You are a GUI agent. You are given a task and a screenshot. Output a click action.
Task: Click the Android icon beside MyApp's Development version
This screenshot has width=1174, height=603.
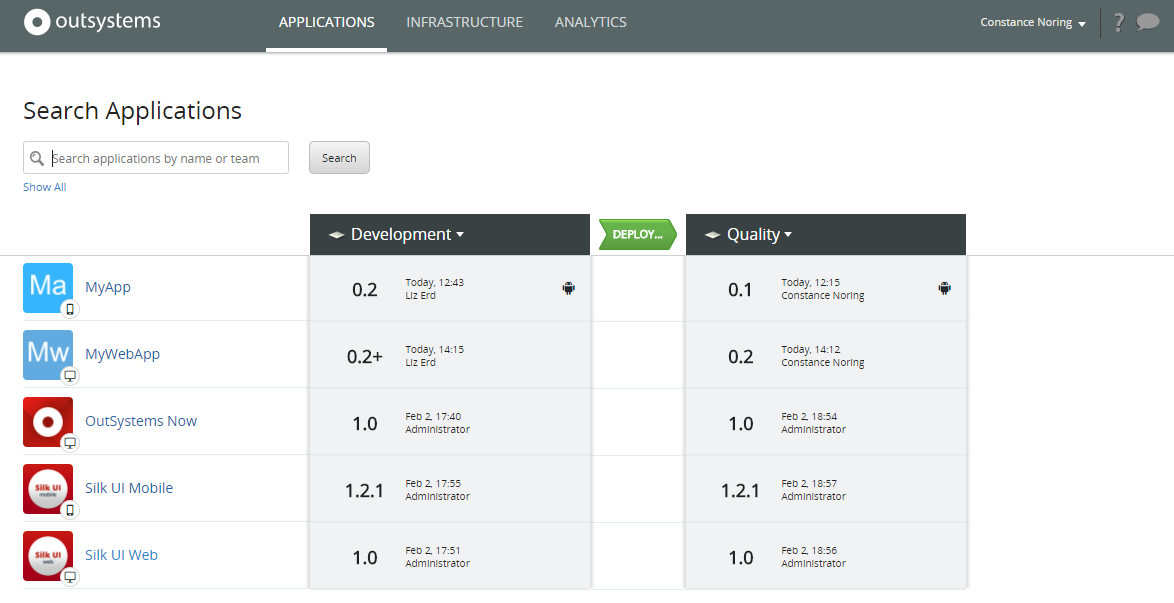(x=569, y=288)
